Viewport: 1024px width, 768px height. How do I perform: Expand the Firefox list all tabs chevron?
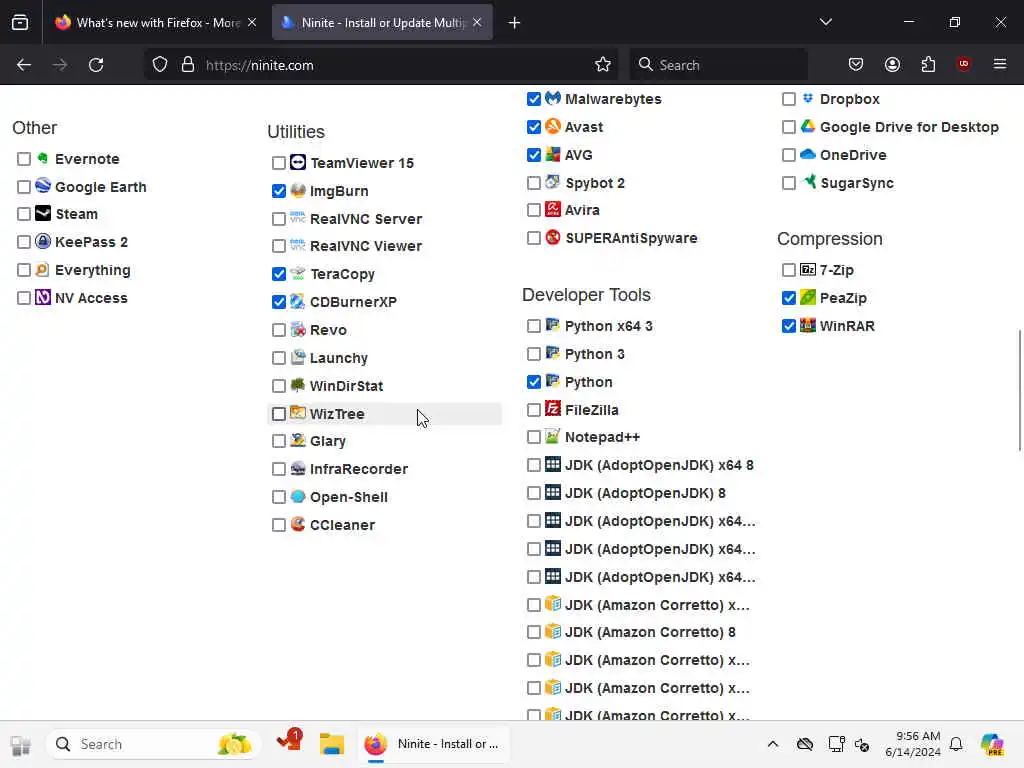pos(825,22)
